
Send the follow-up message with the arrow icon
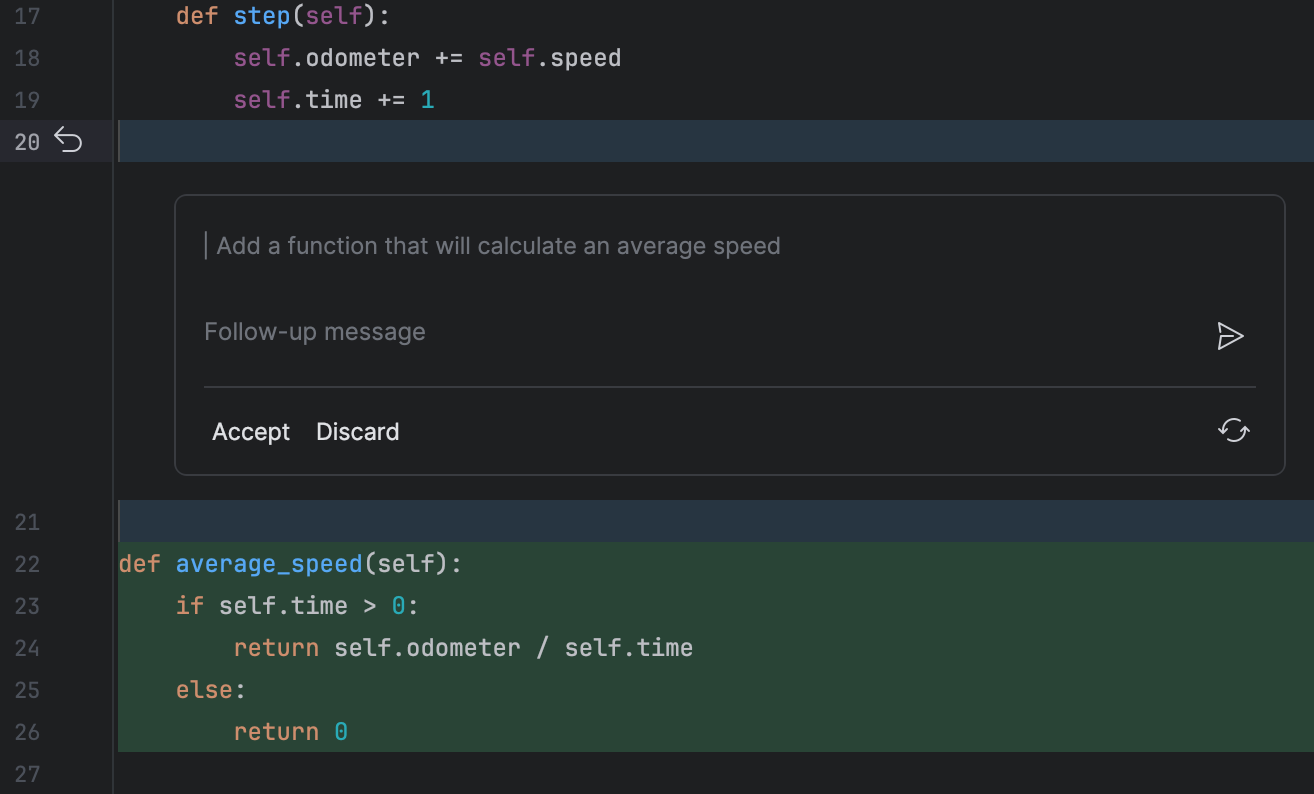click(1230, 336)
